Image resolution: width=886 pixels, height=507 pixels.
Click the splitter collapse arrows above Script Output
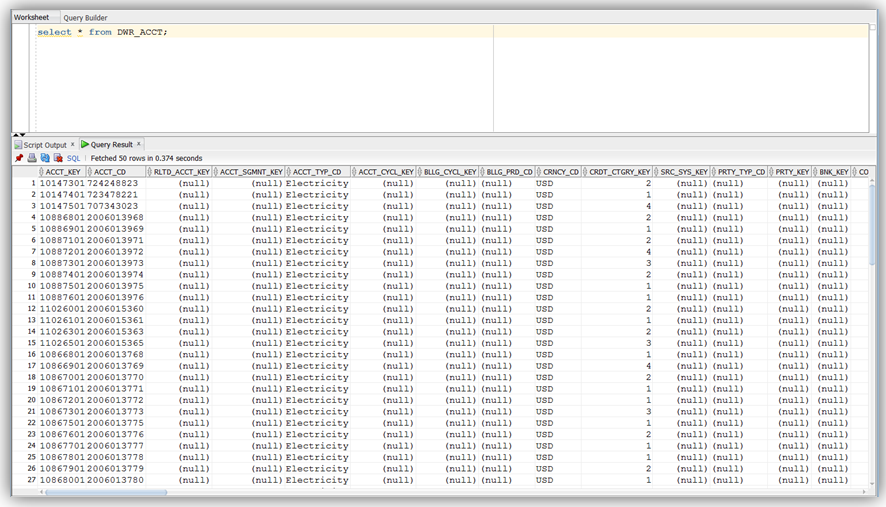point(19,135)
